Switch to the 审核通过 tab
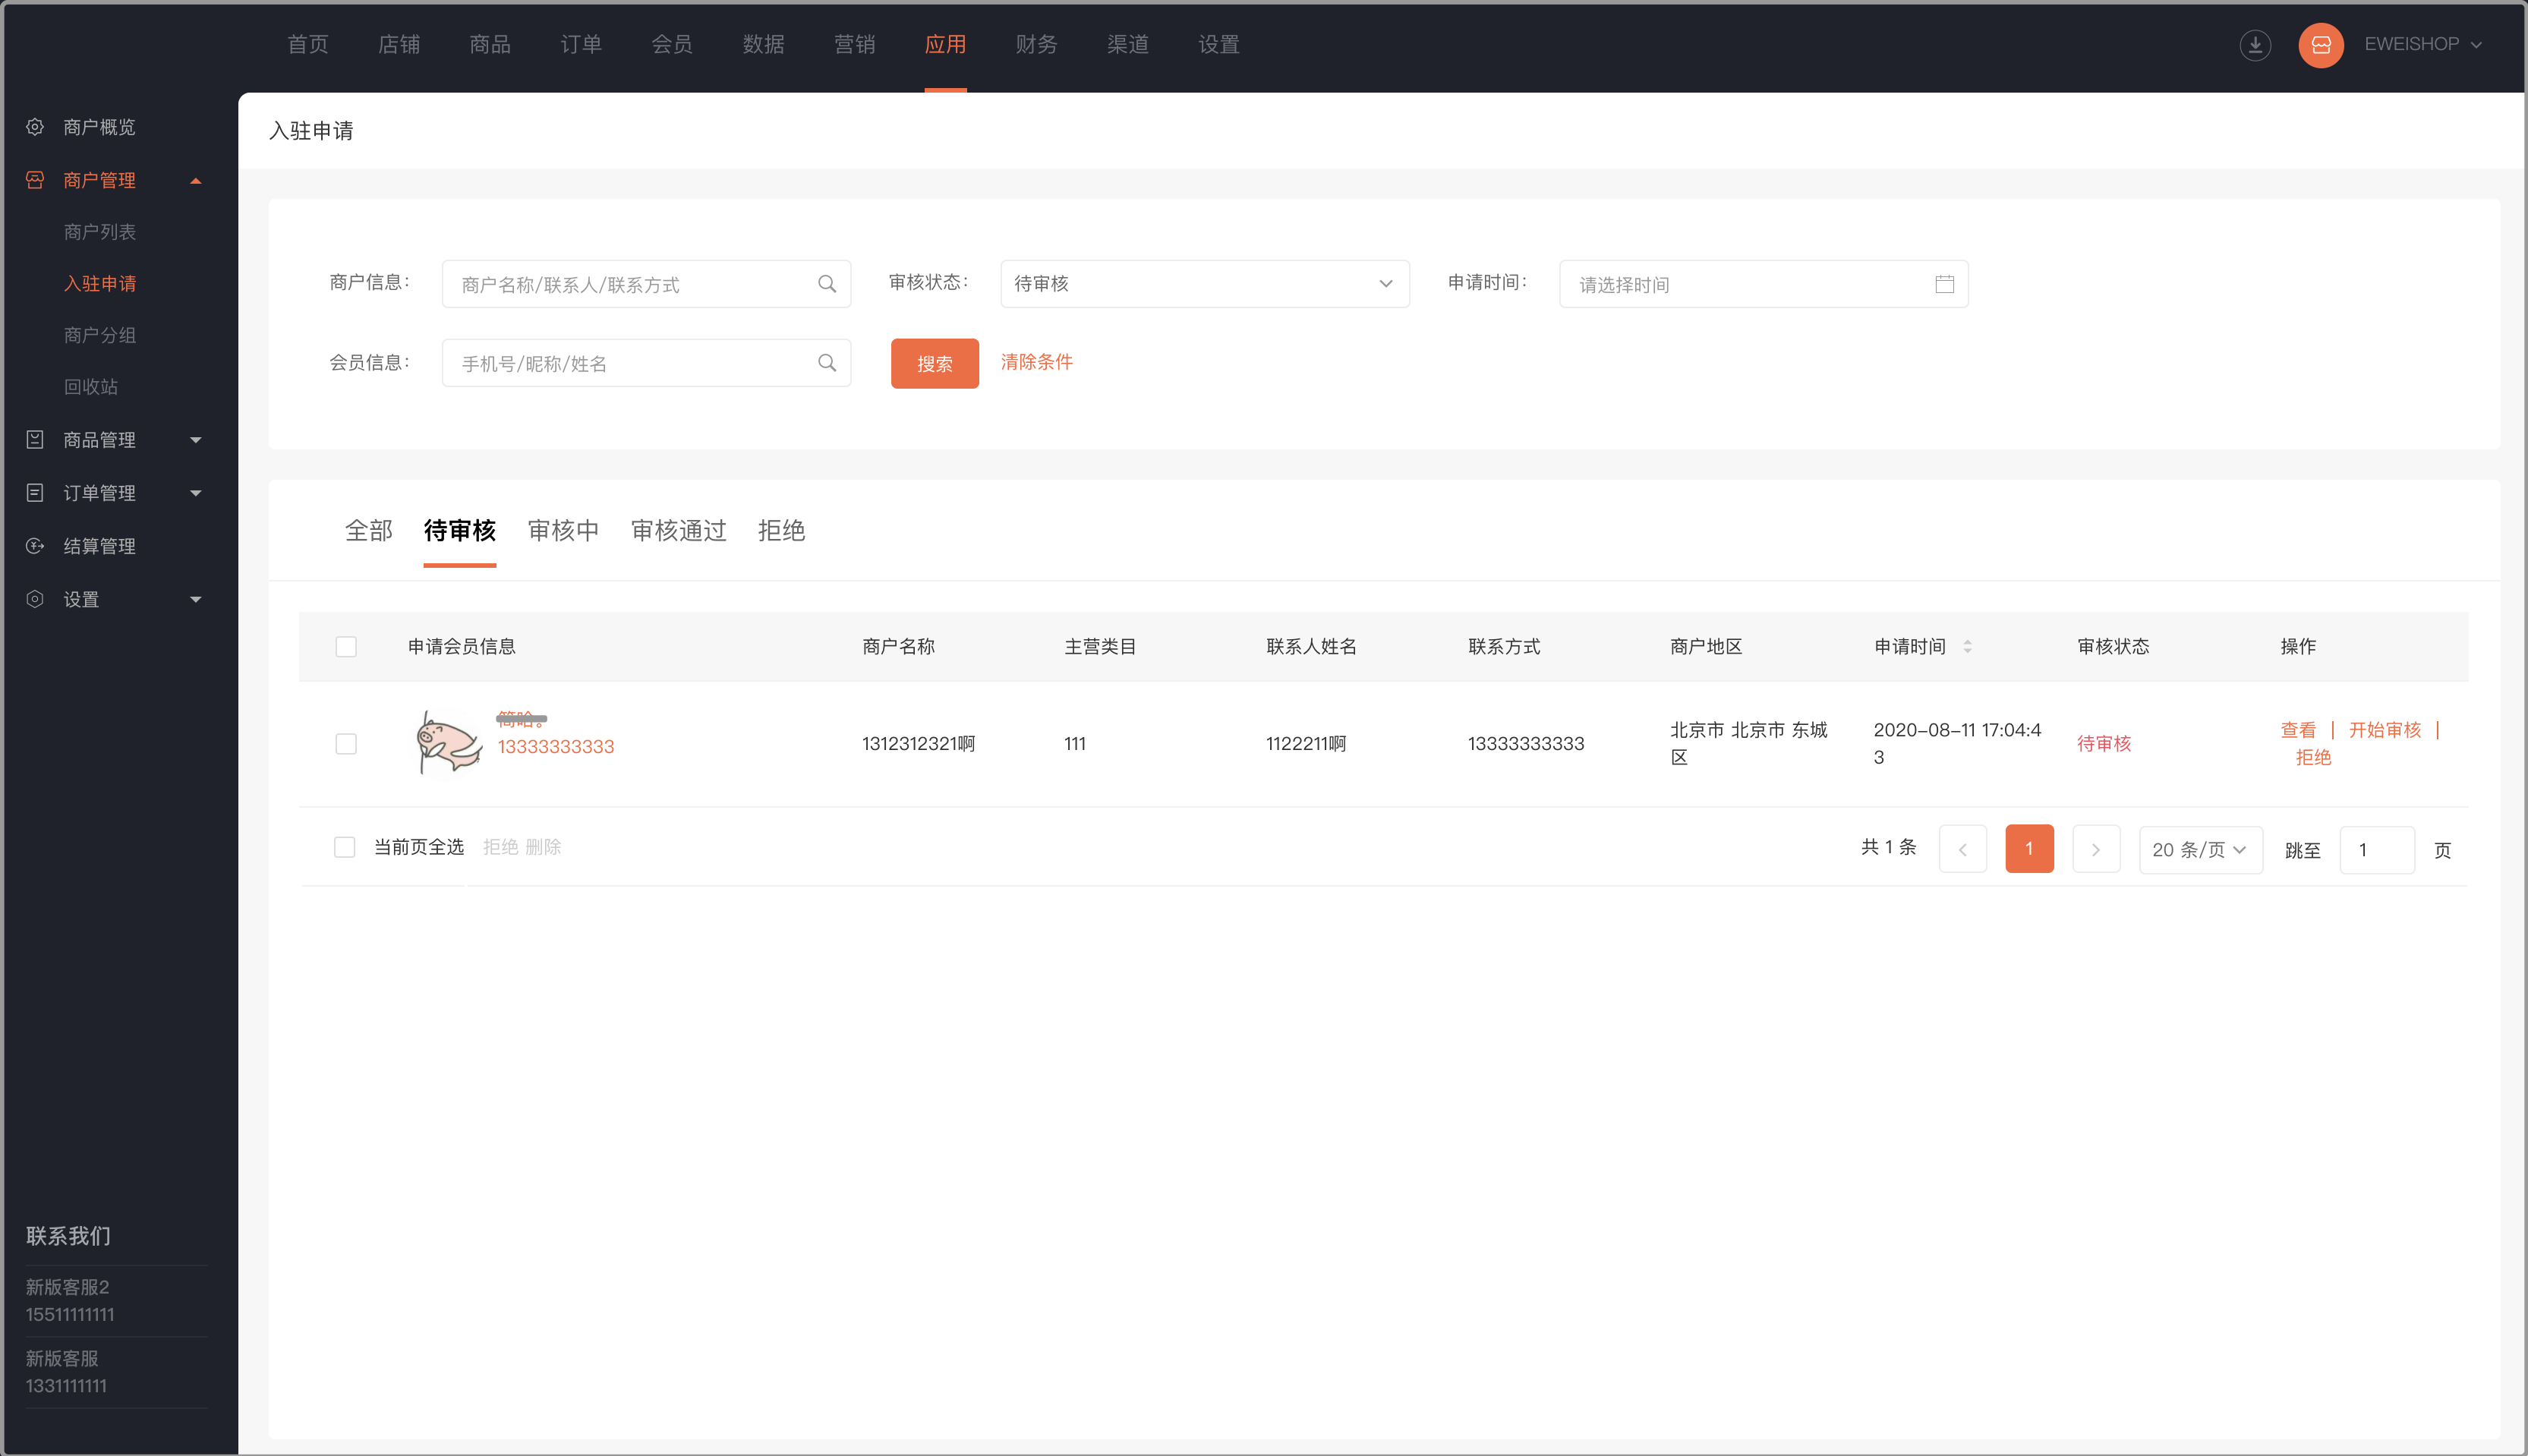Image resolution: width=2528 pixels, height=1456 pixels. point(678,530)
